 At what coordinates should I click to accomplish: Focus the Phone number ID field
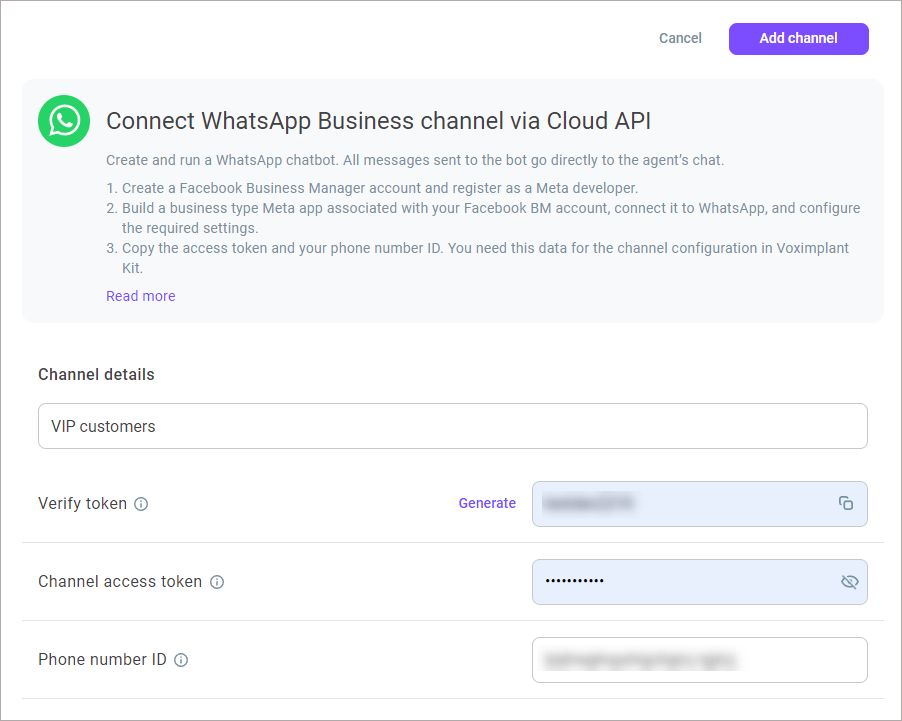(700, 660)
